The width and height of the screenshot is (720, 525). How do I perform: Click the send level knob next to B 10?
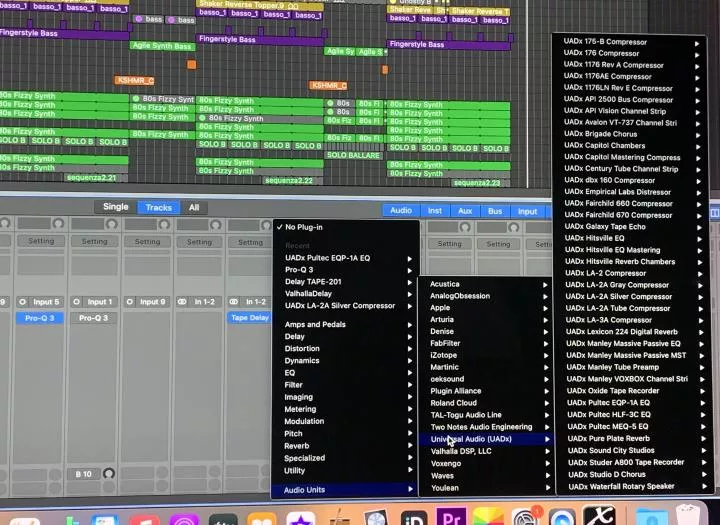click(109, 474)
